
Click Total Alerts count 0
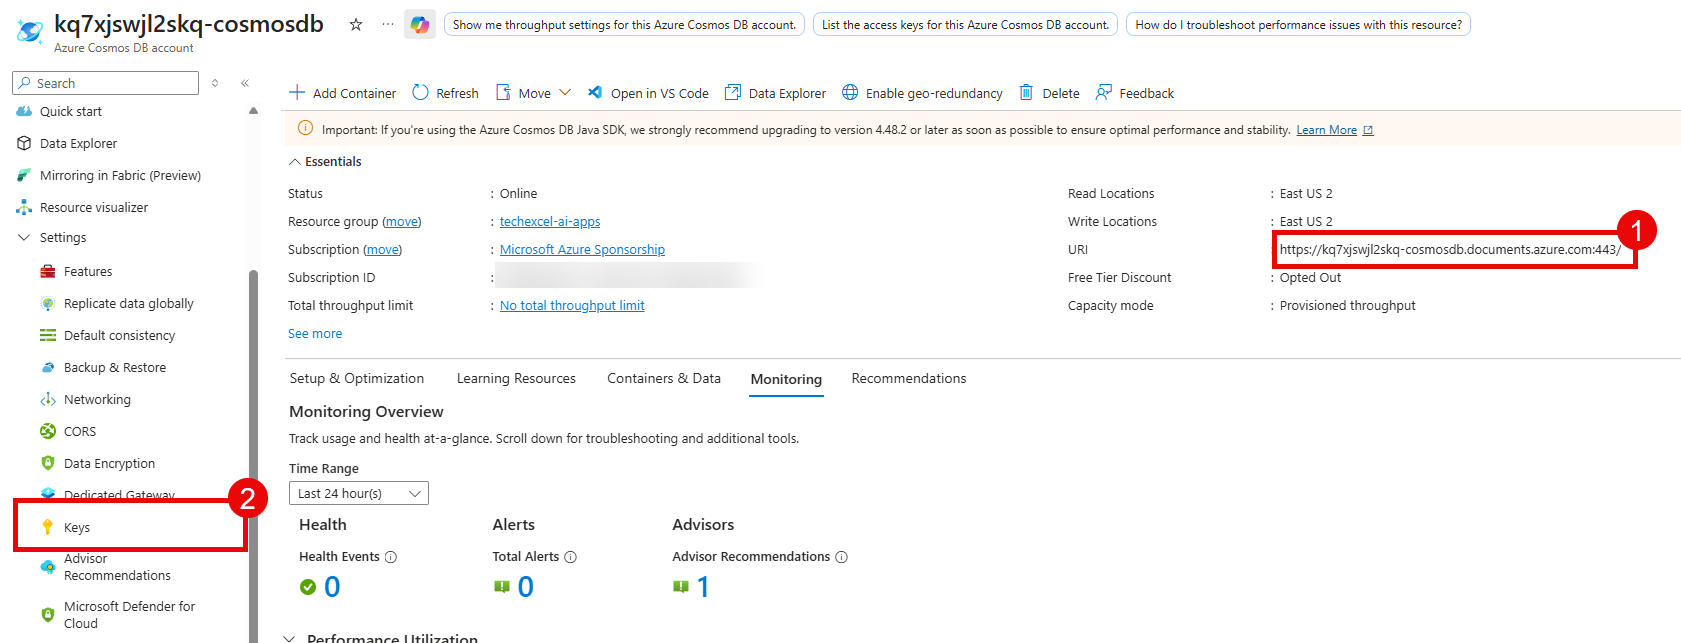pyautogui.click(x=526, y=587)
